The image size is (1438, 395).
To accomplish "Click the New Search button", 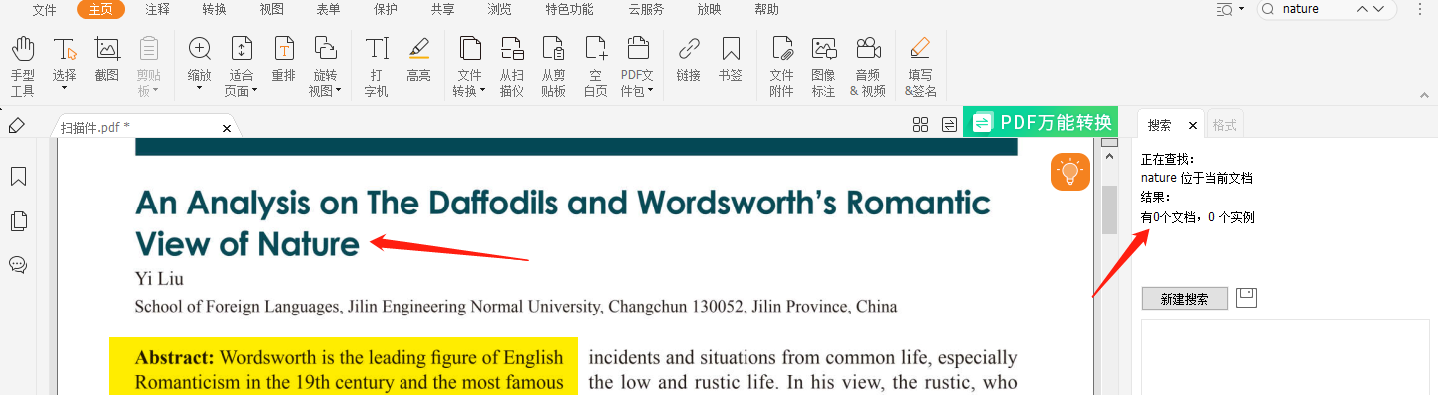I will [1184, 299].
